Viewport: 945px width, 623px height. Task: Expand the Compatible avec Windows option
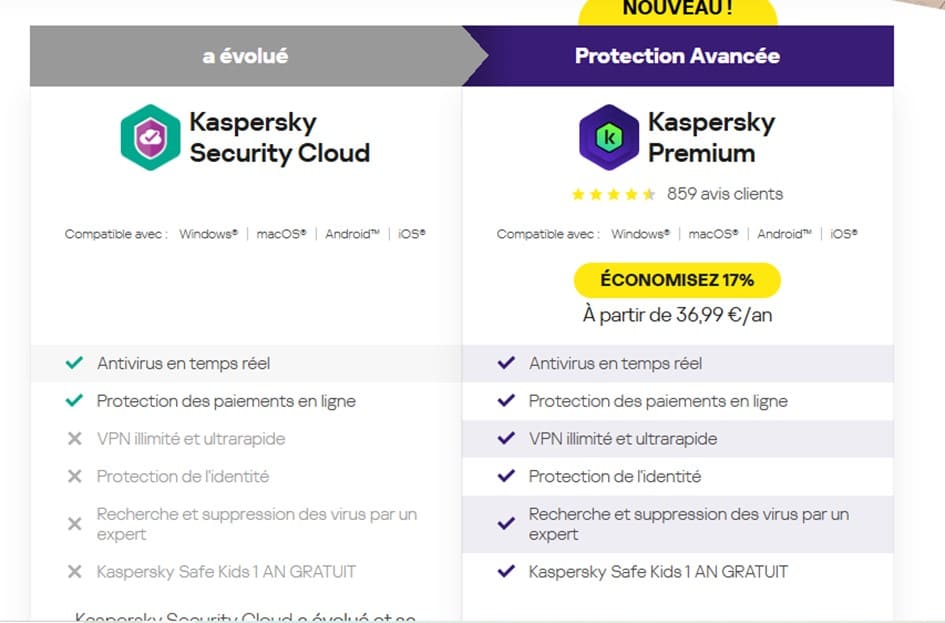tap(207, 234)
